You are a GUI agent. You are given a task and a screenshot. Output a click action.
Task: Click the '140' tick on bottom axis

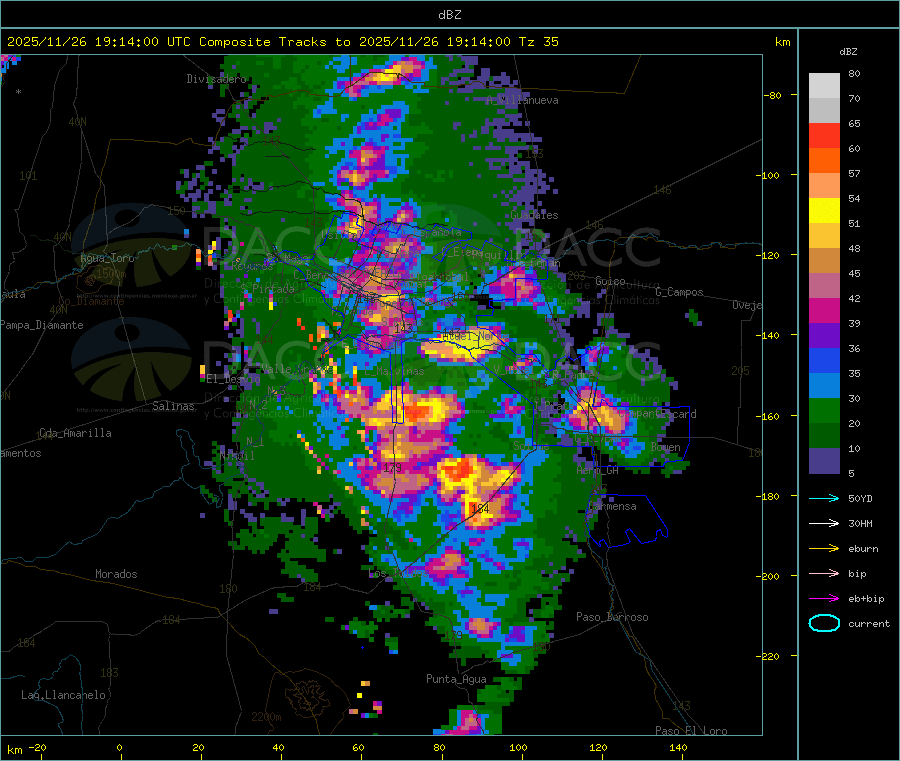[x=678, y=747]
